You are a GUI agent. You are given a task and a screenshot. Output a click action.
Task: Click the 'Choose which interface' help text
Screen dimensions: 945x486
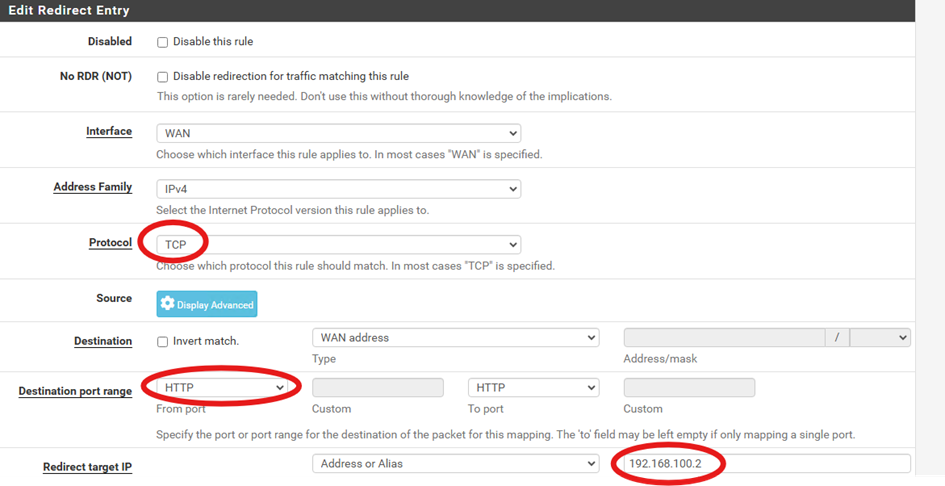349,154
